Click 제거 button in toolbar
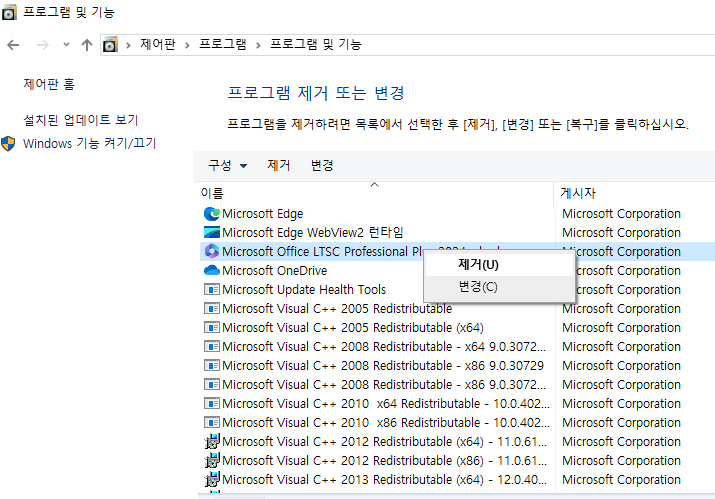This screenshot has width=715, height=499. (279, 165)
